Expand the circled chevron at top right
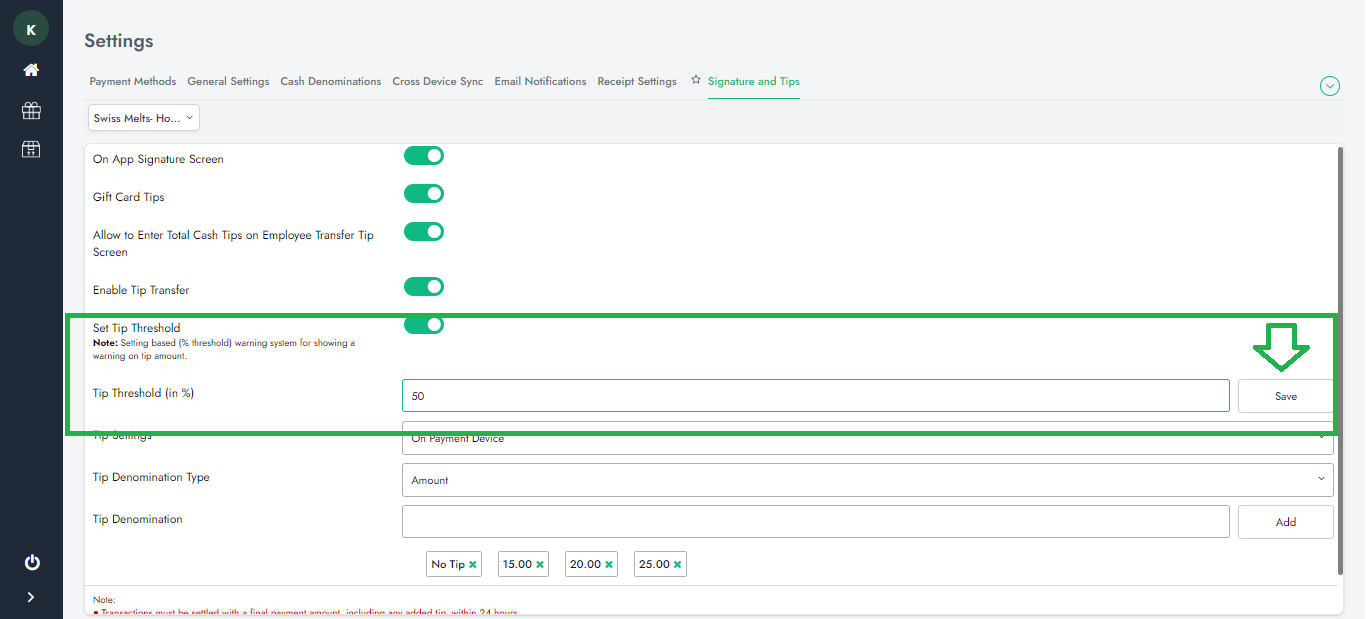The height and width of the screenshot is (619, 1369). [x=1329, y=86]
